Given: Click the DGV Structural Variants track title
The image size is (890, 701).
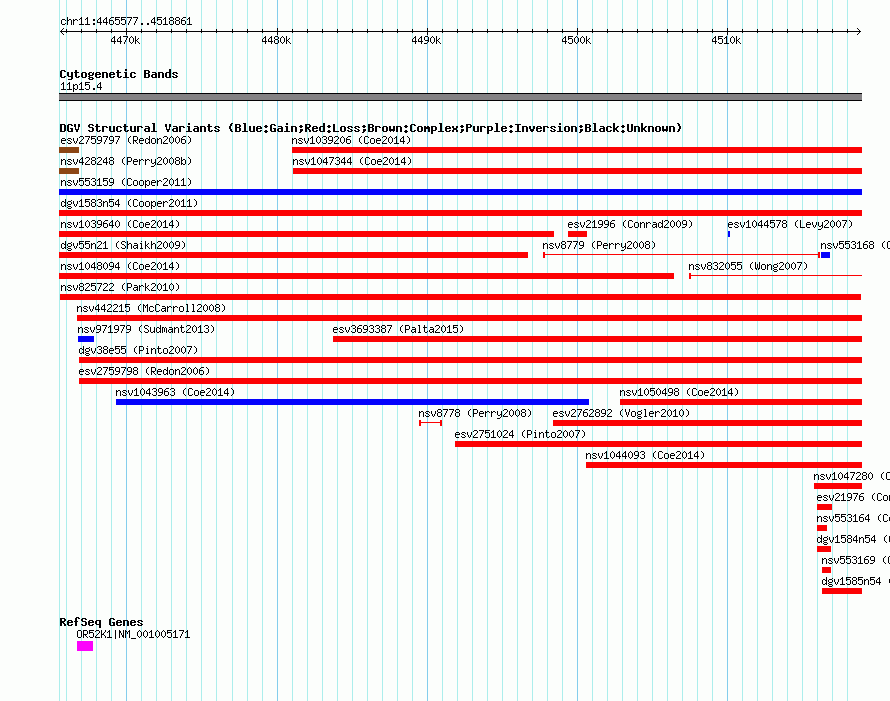Looking at the screenshot, I should [x=370, y=128].
